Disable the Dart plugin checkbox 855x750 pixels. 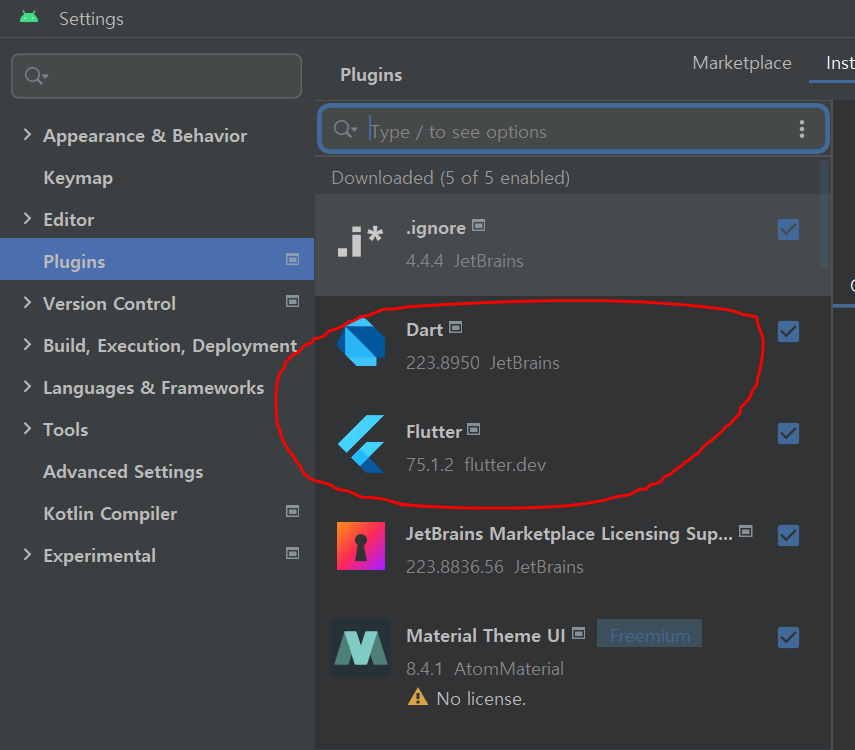(788, 332)
